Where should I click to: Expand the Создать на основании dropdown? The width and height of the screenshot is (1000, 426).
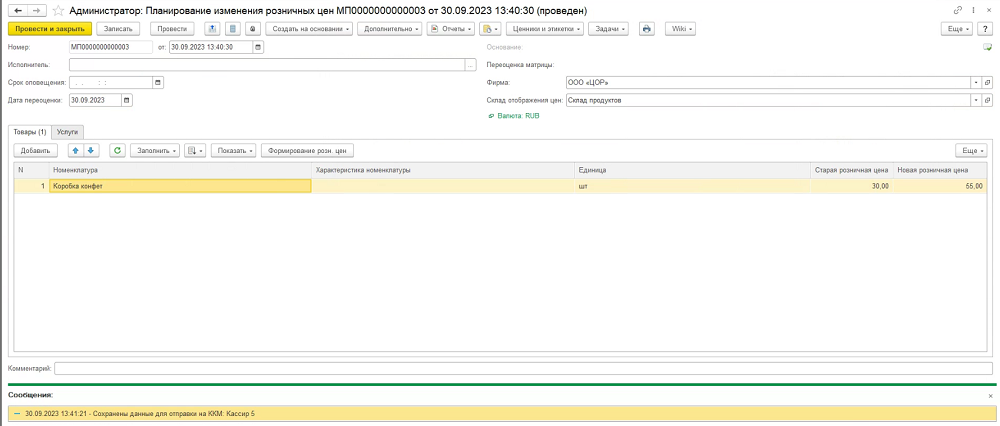(310, 29)
